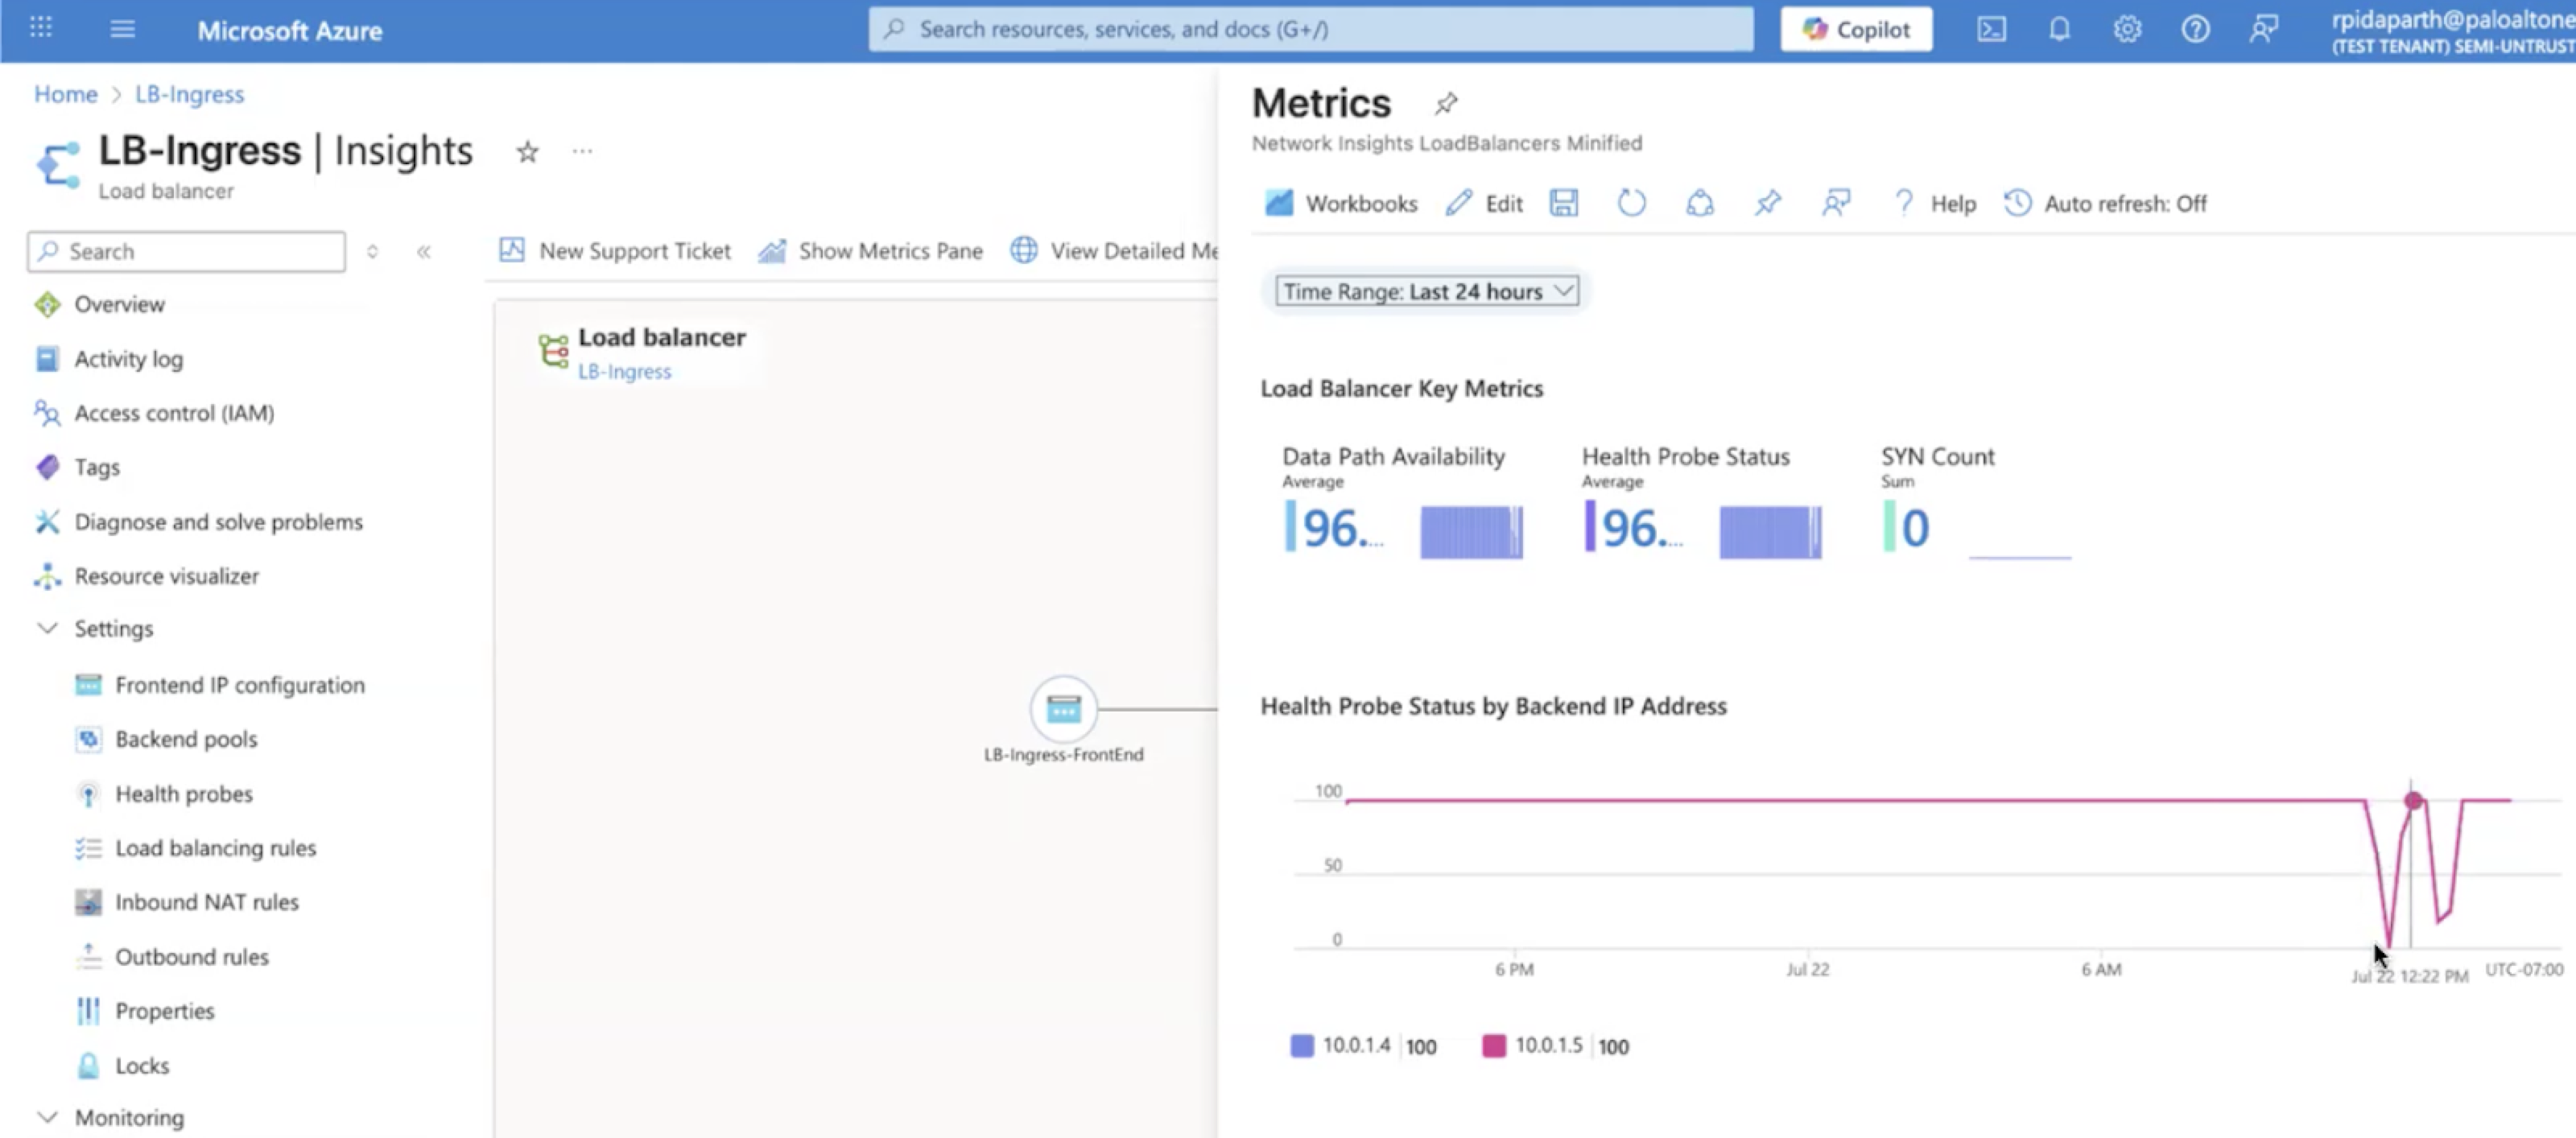This screenshot has width=2576, height=1138.
Task: Click the LB-Ingress-FrontEnd node icon
Action: click(x=1063, y=709)
